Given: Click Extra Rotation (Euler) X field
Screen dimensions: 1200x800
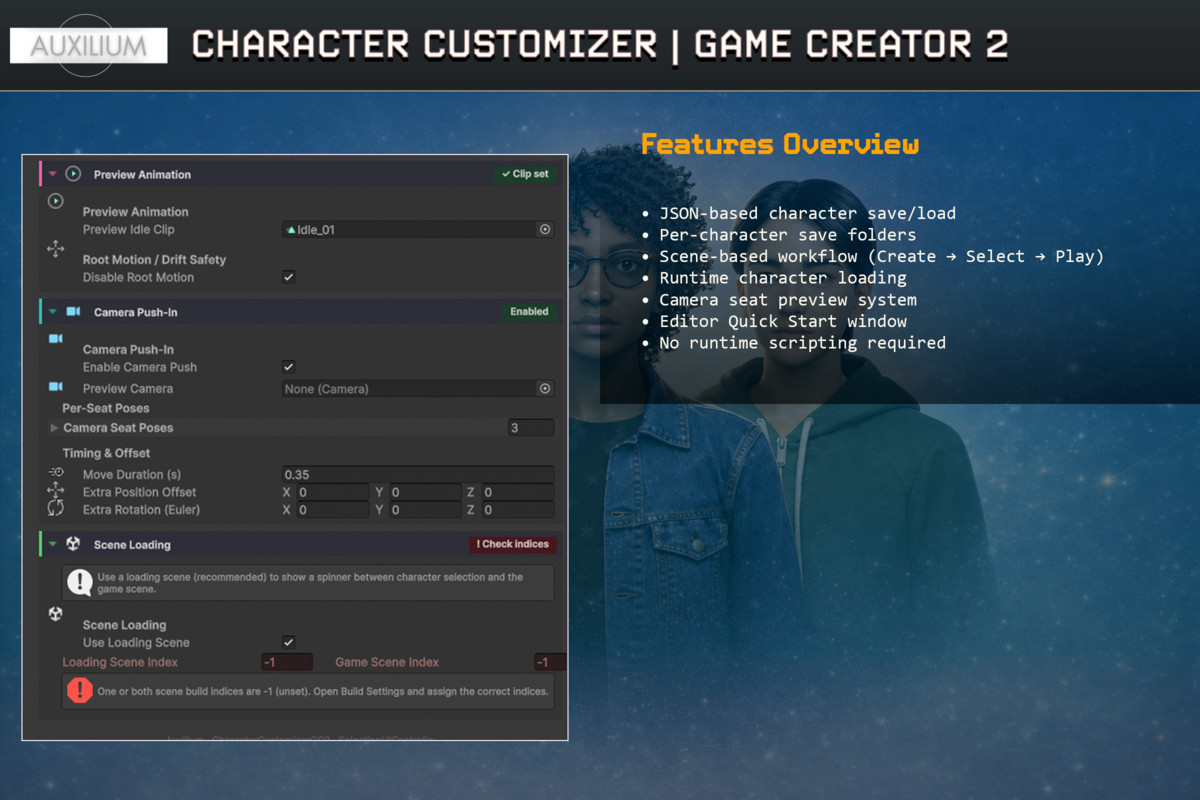Looking at the screenshot, I should [x=333, y=510].
